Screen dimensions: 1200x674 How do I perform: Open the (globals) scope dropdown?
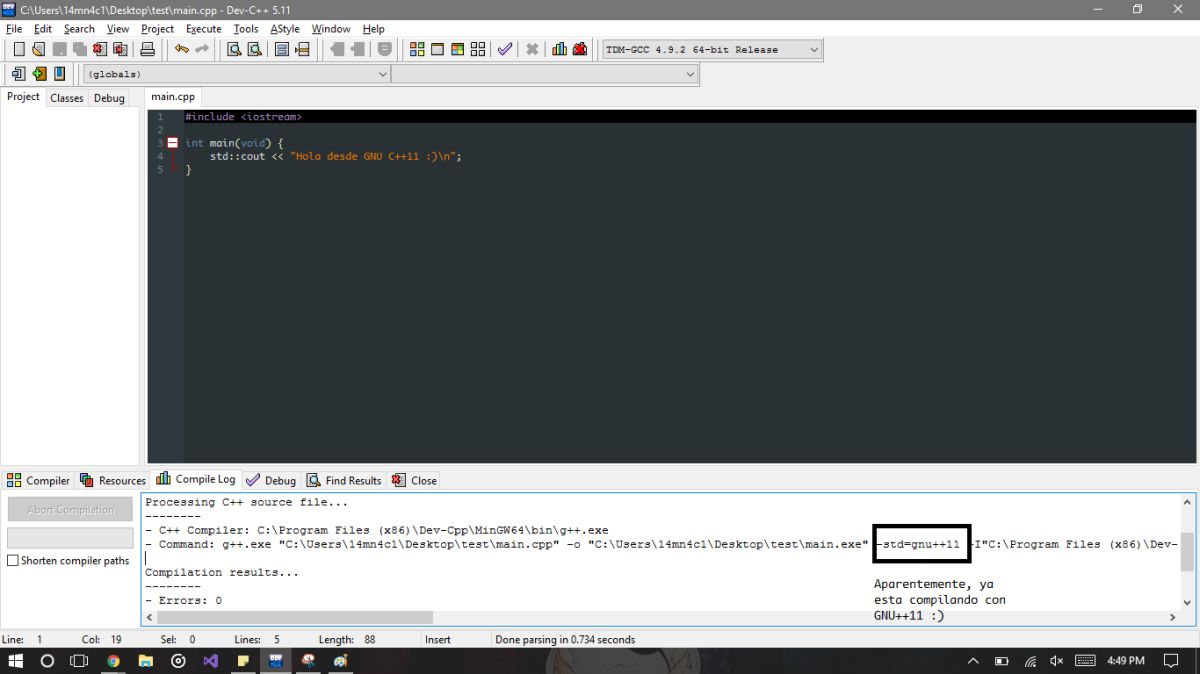pos(237,74)
